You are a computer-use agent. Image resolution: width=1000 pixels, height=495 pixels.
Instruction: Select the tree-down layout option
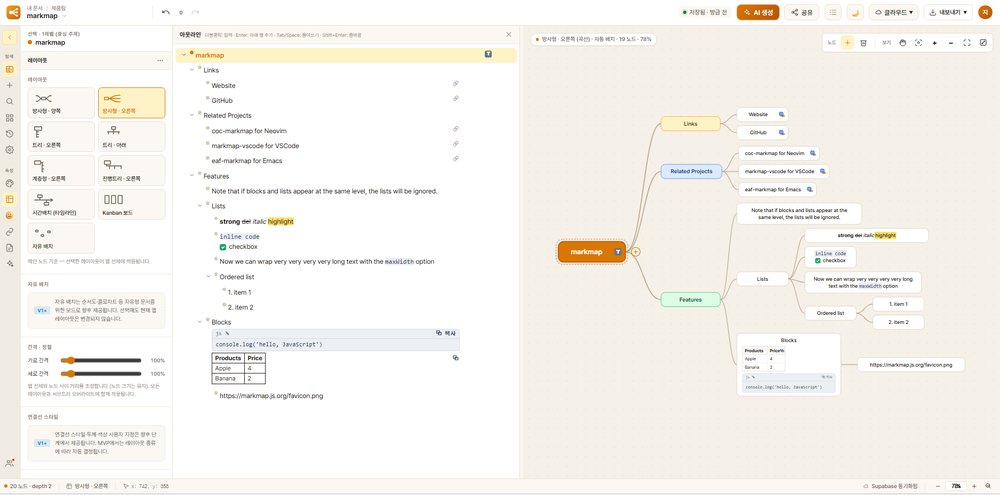pos(131,137)
